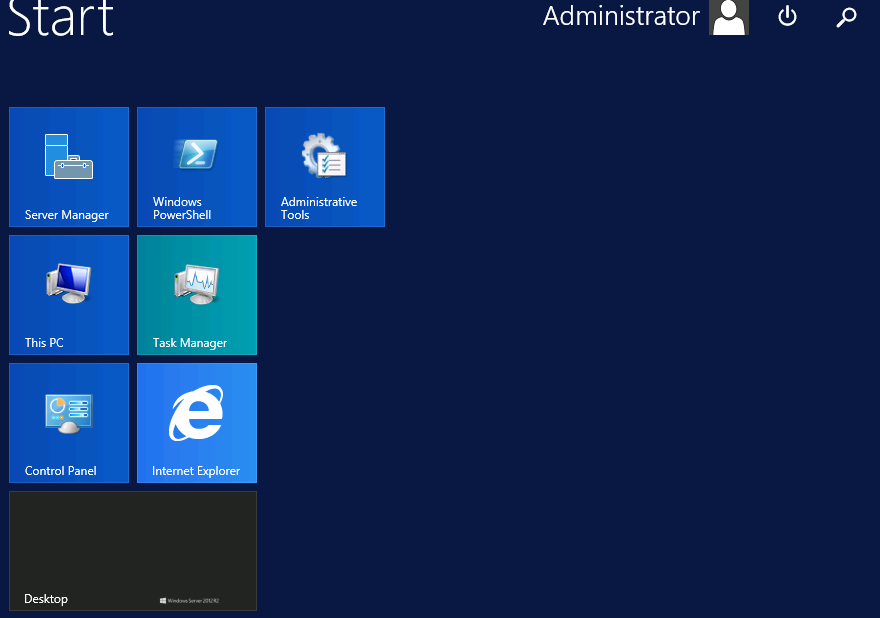Click the Administrator account picture

[x=729, y=17]
